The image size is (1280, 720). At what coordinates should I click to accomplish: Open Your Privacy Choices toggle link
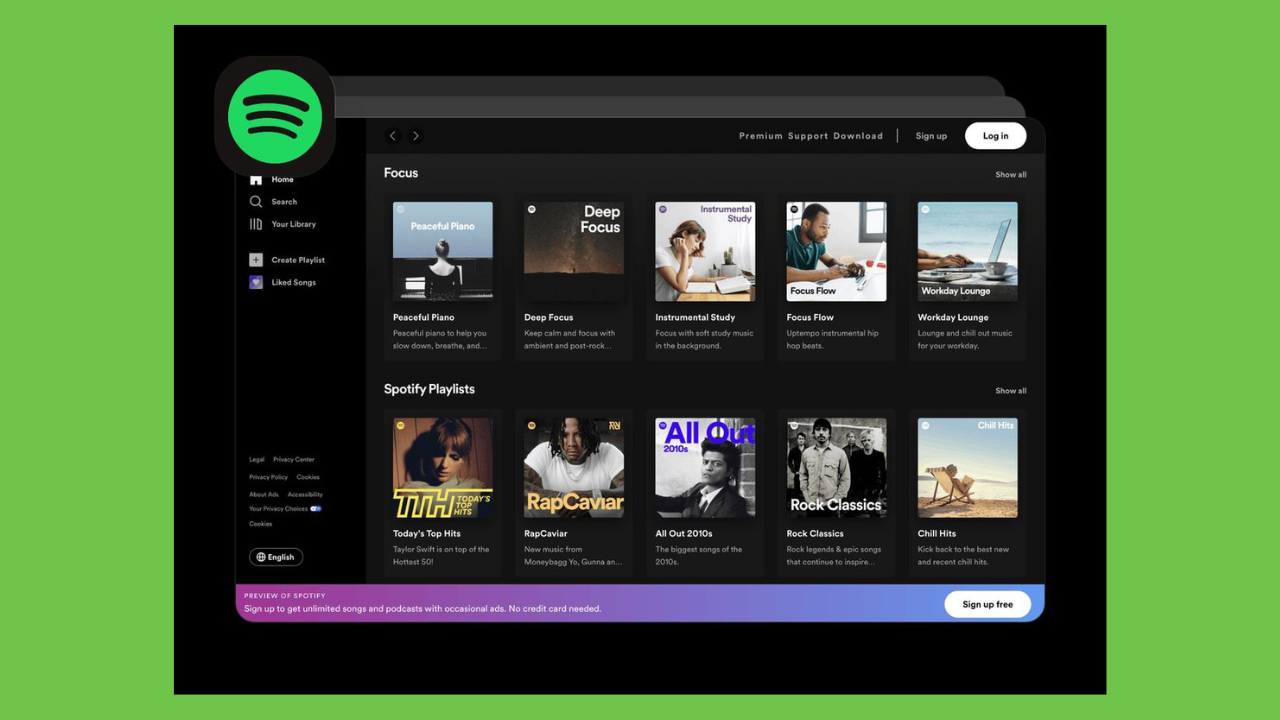point(285,509)
